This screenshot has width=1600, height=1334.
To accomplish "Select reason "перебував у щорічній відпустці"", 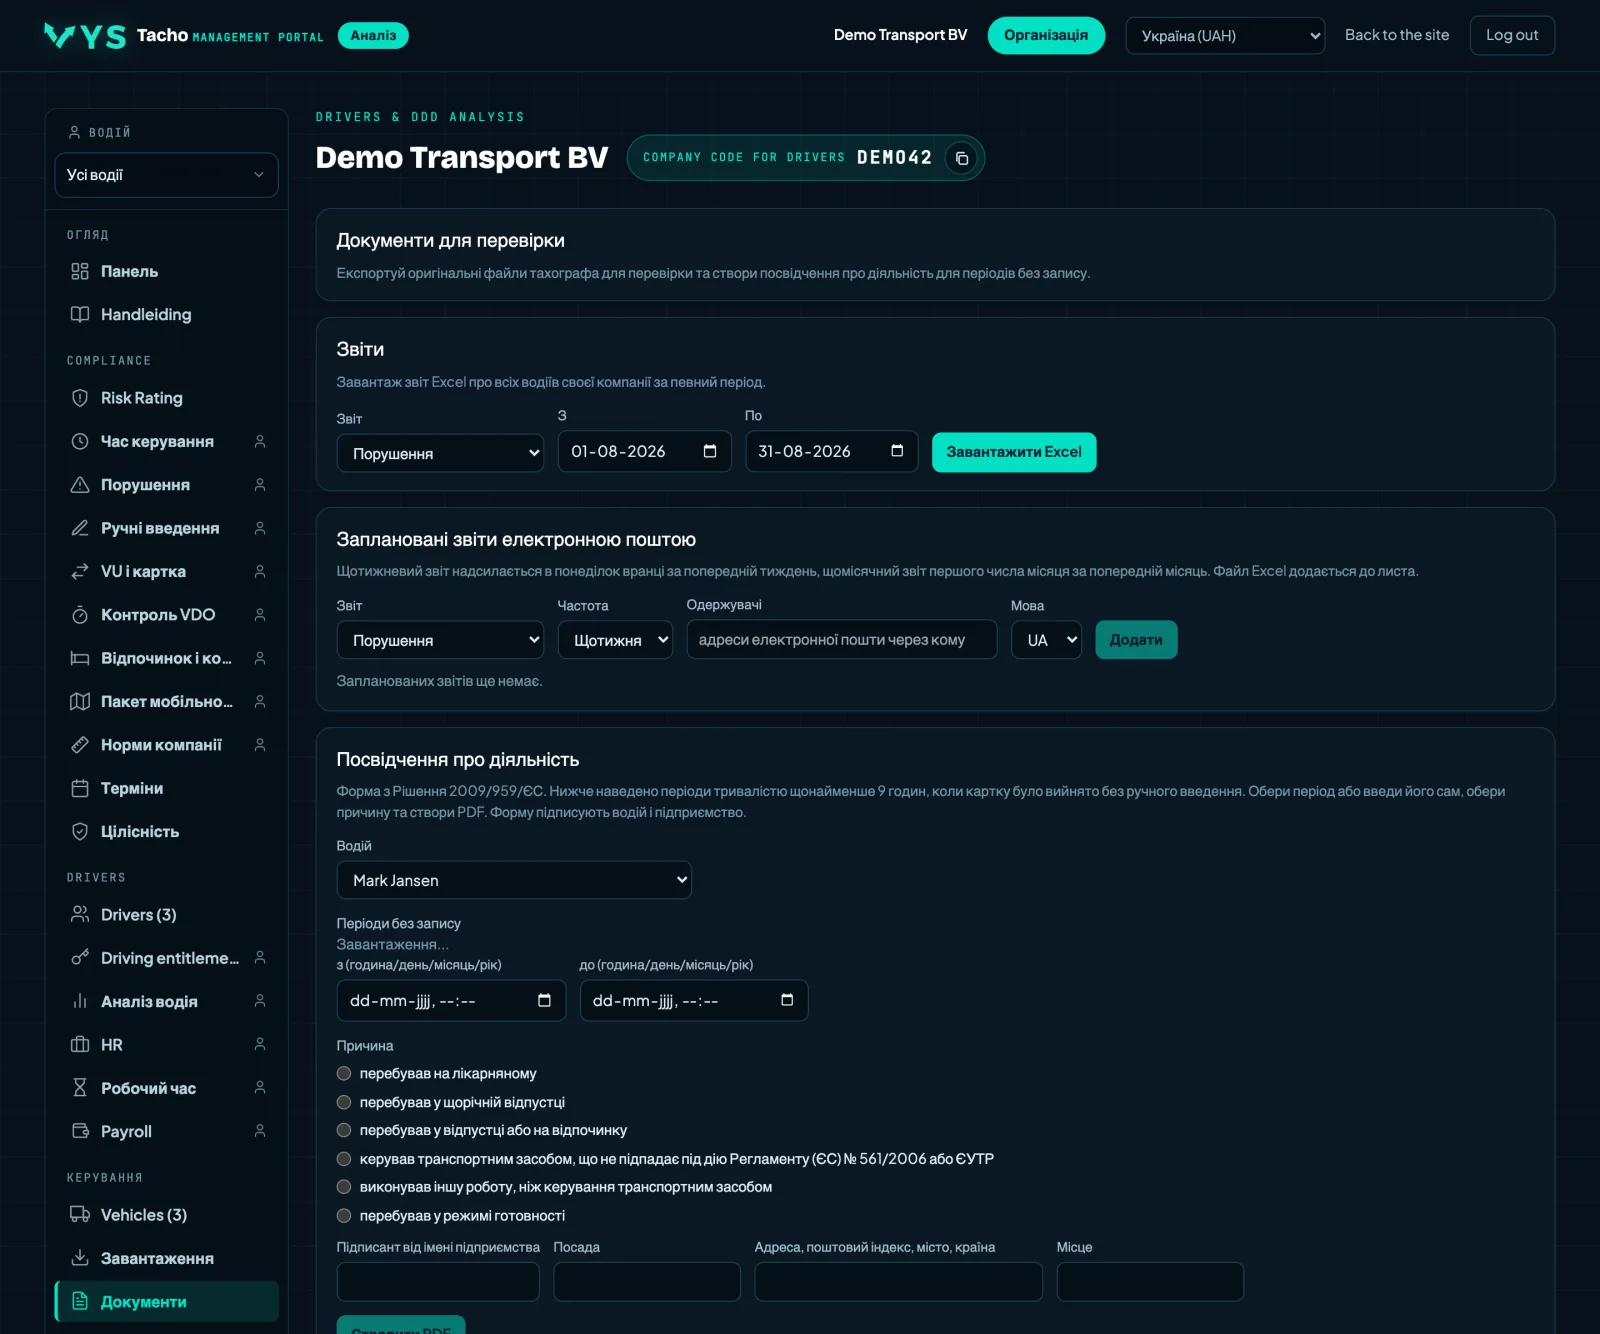I will [x=344, y=1102].
